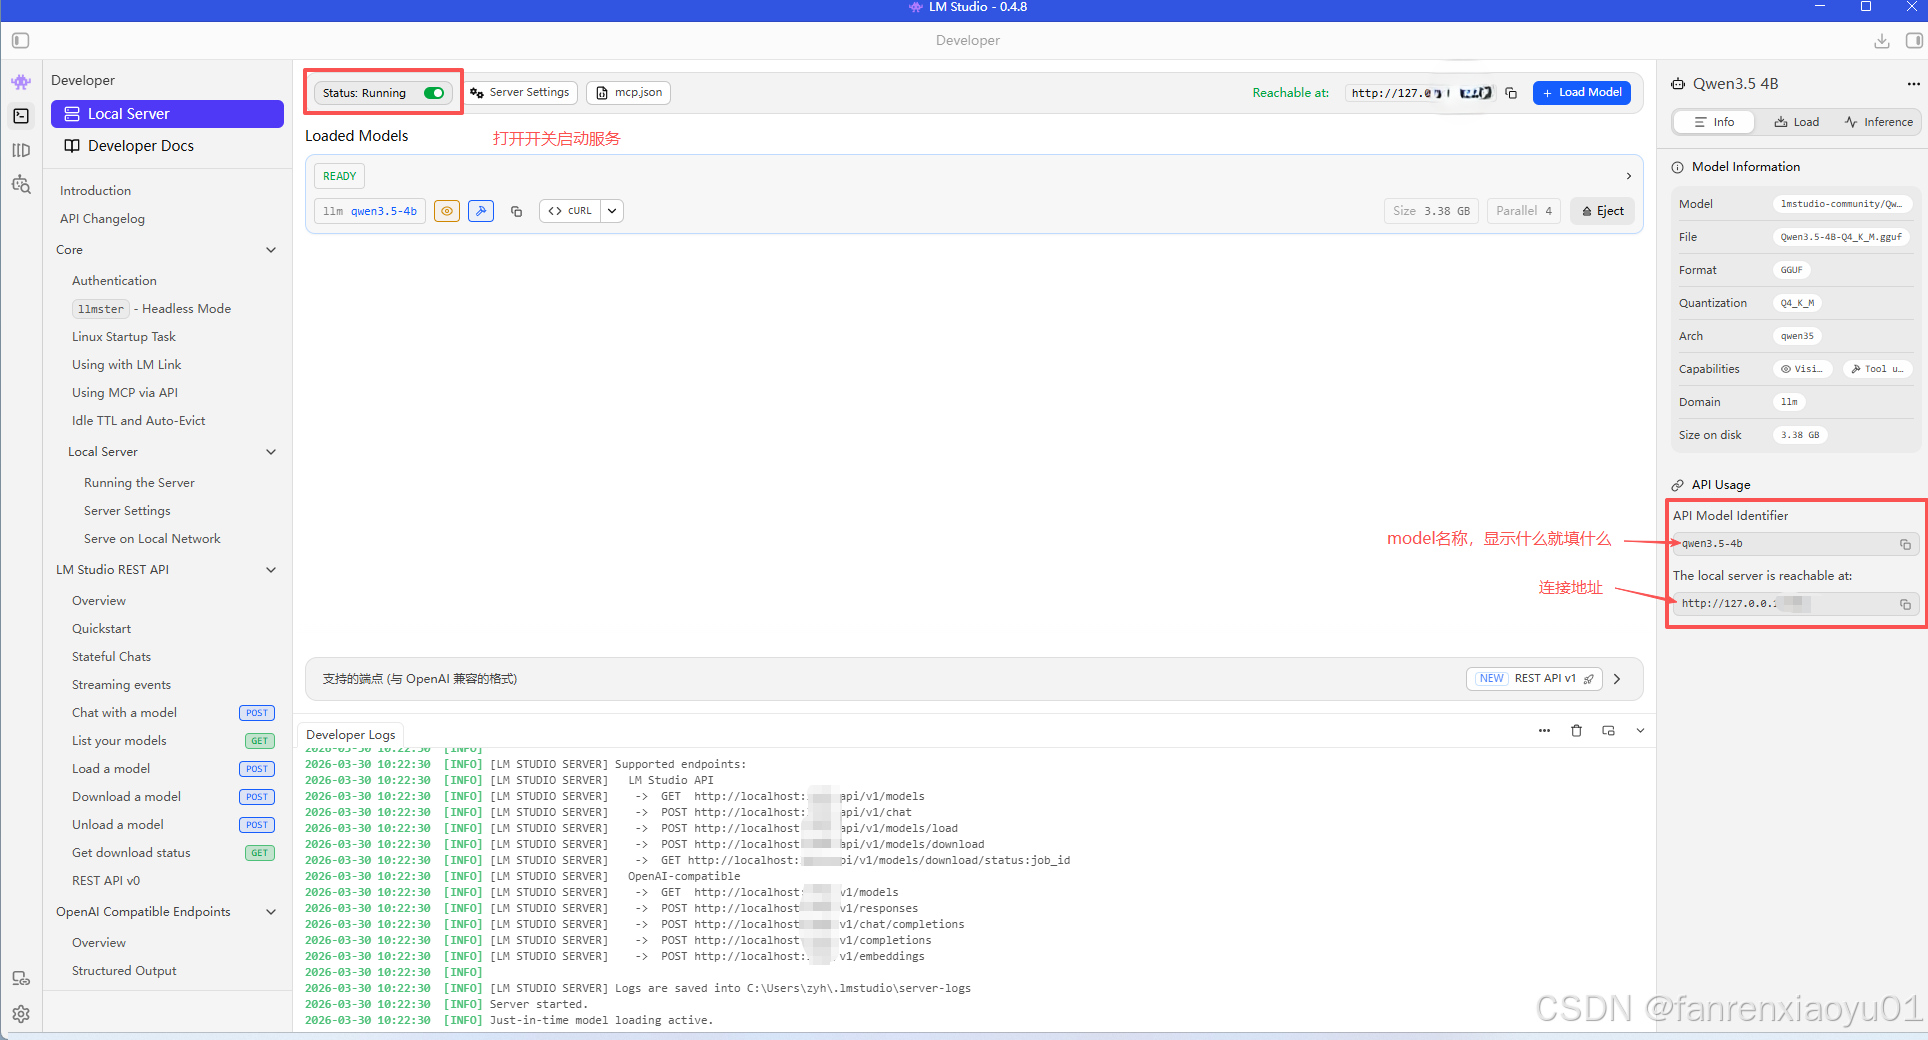Toggle the vision eye badge on qwen3.5-4b

[x=447, y=211]
